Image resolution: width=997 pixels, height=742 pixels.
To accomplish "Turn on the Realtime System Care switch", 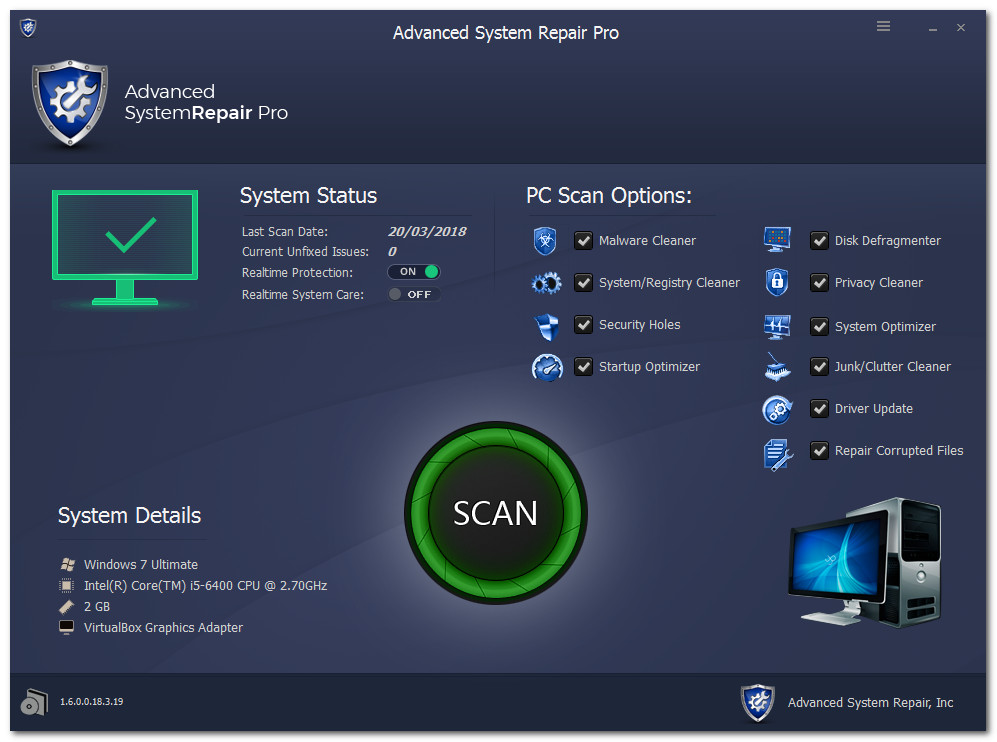I will click(414, 294).
